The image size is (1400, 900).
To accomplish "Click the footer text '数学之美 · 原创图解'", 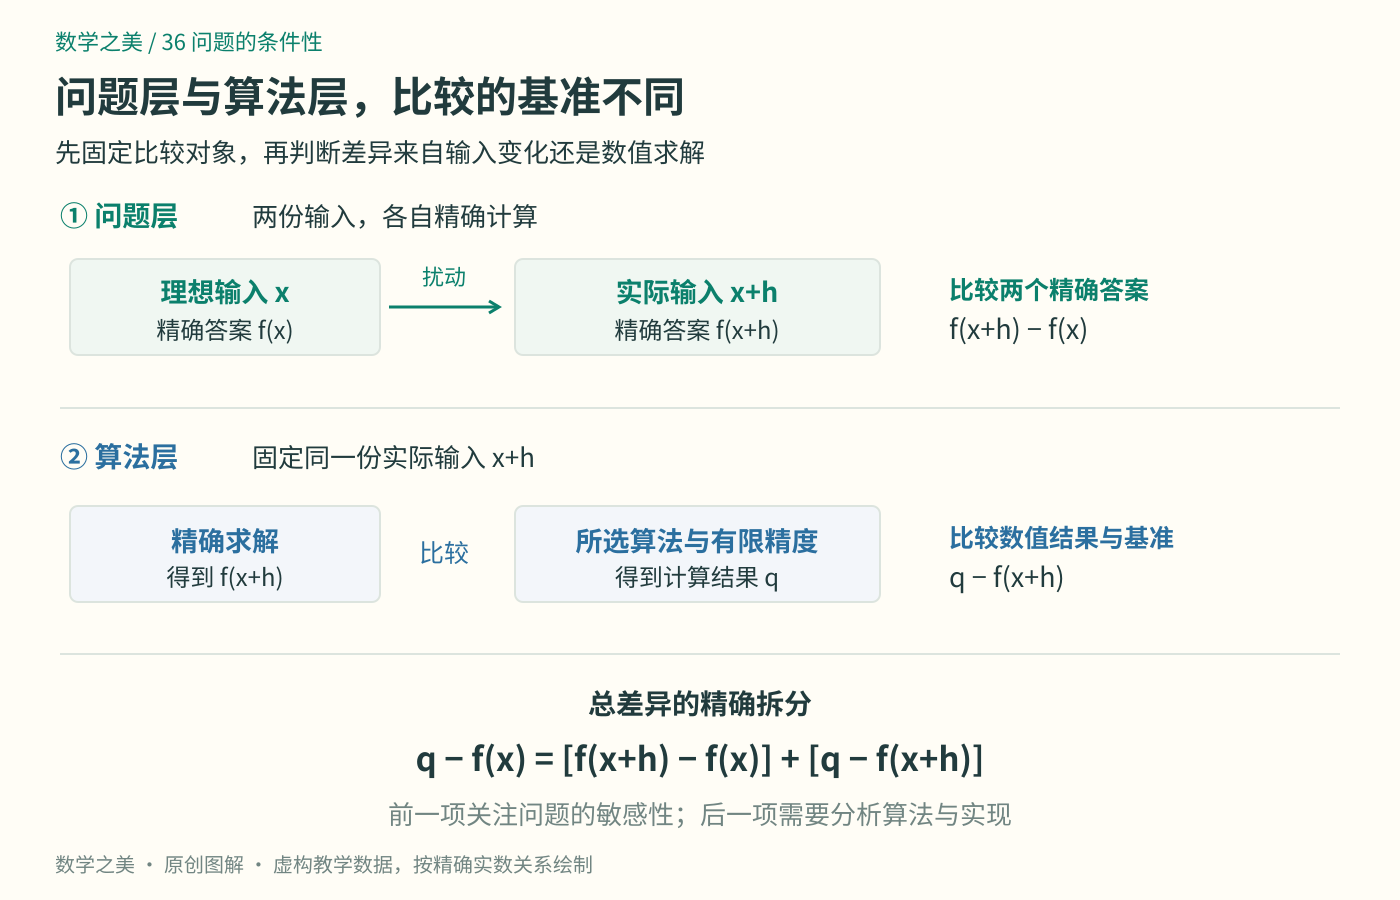I will [150, 865].
